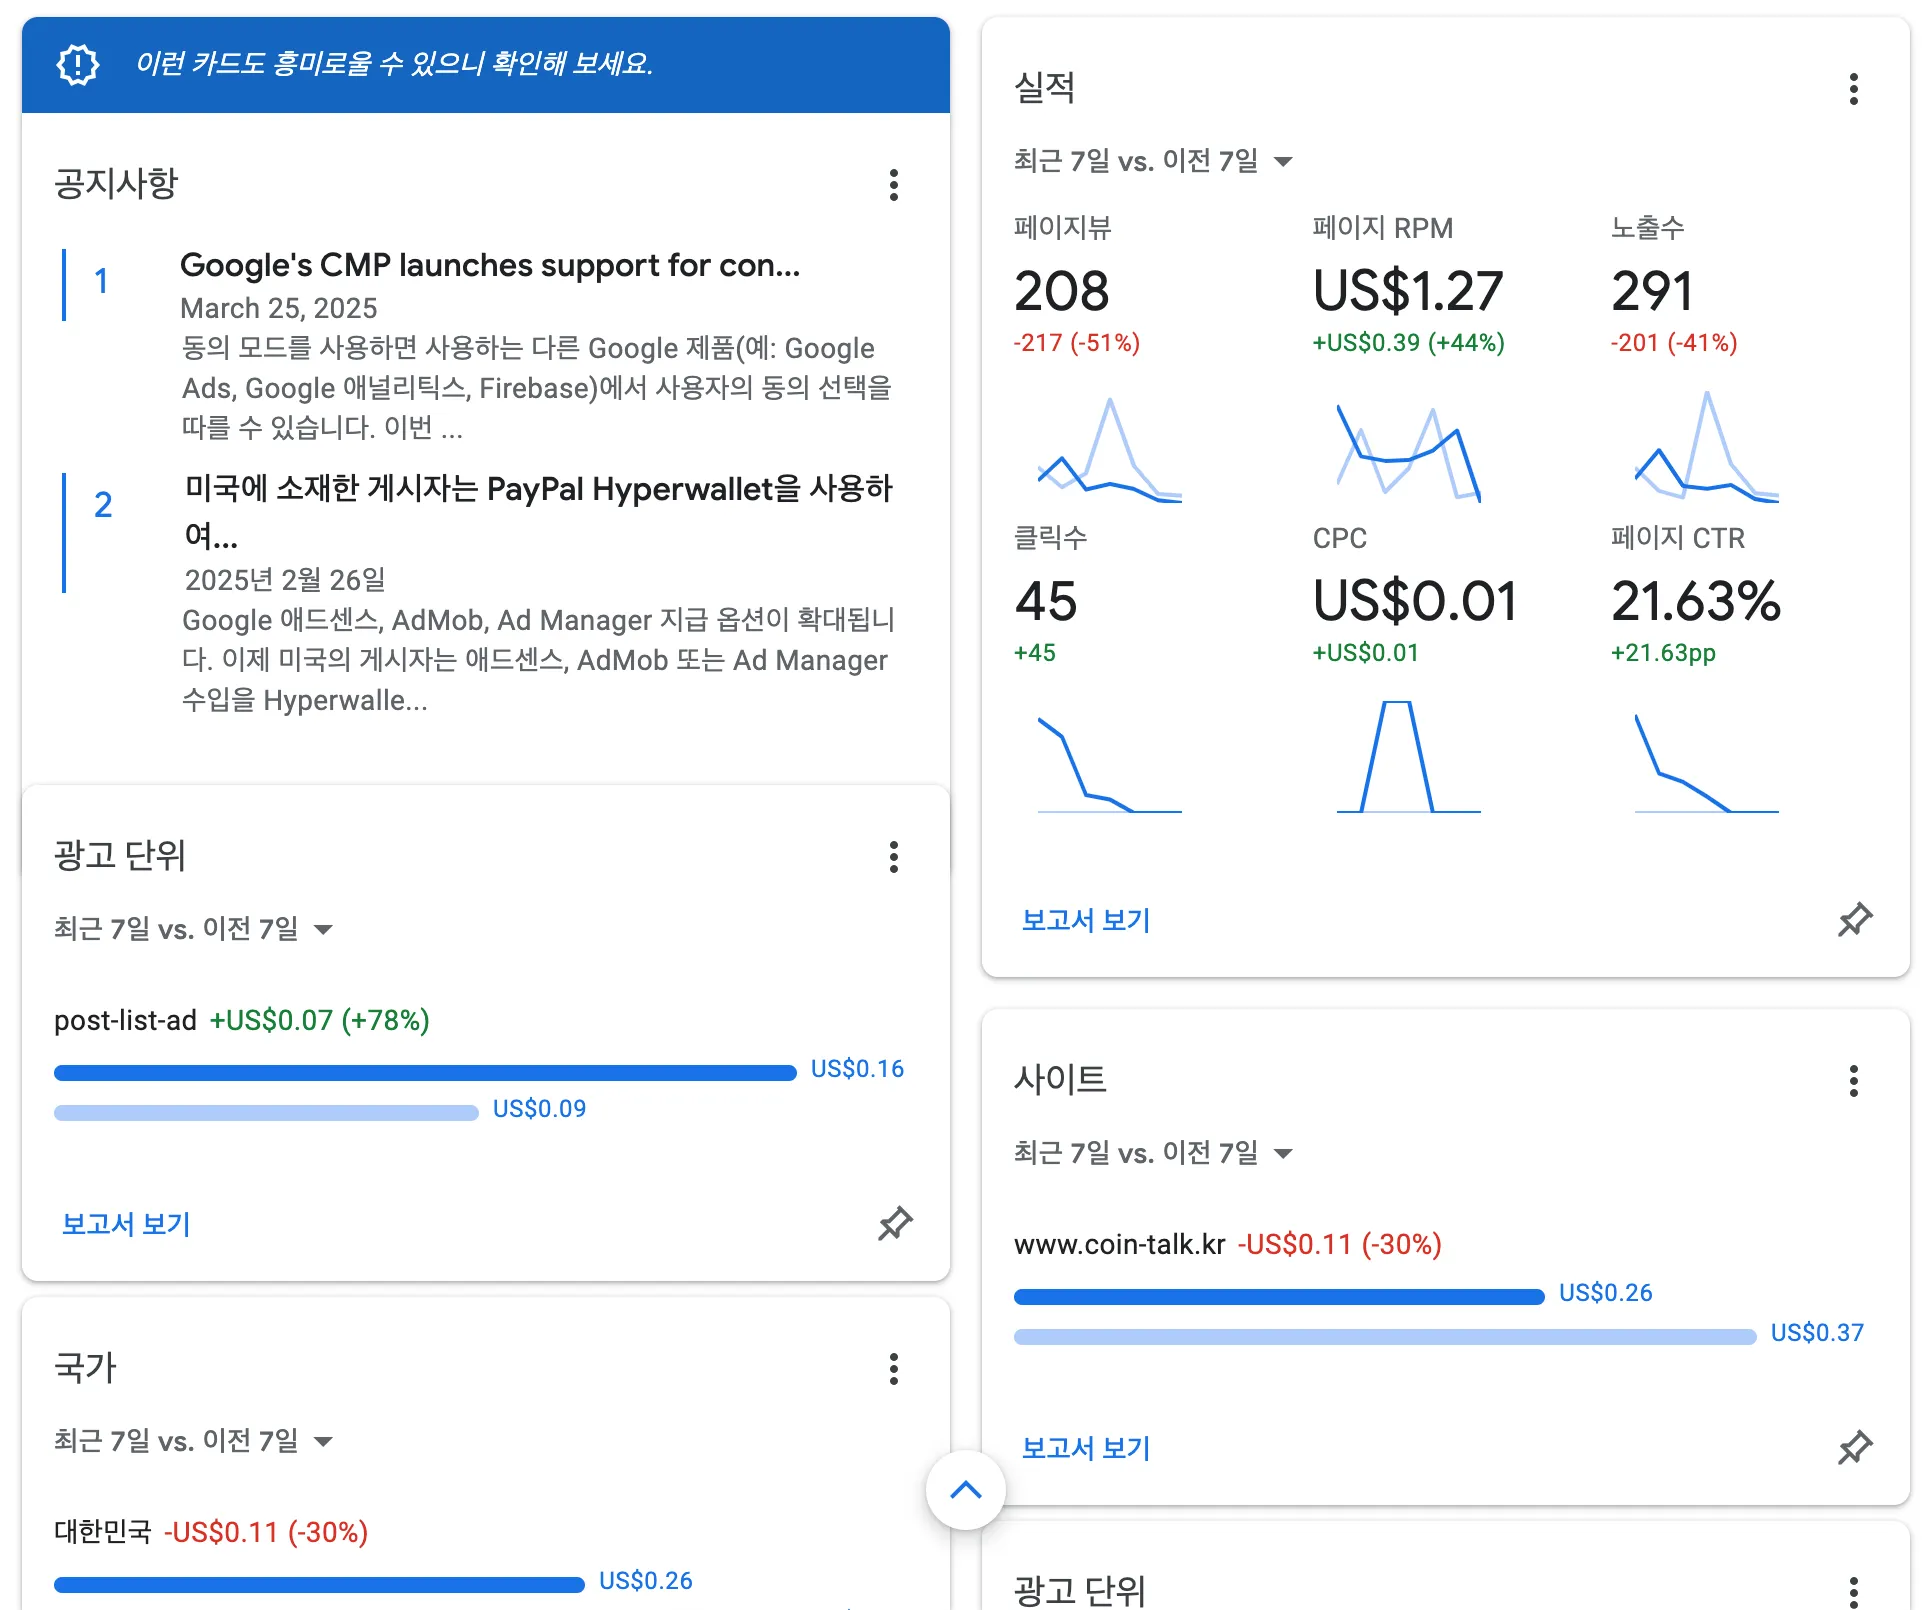Image resolution: width=1932 pixels, height=1610 pixels.
Task: Click the post-list-ad US$0.16 current bar
Action: [x=425, y=1073]
